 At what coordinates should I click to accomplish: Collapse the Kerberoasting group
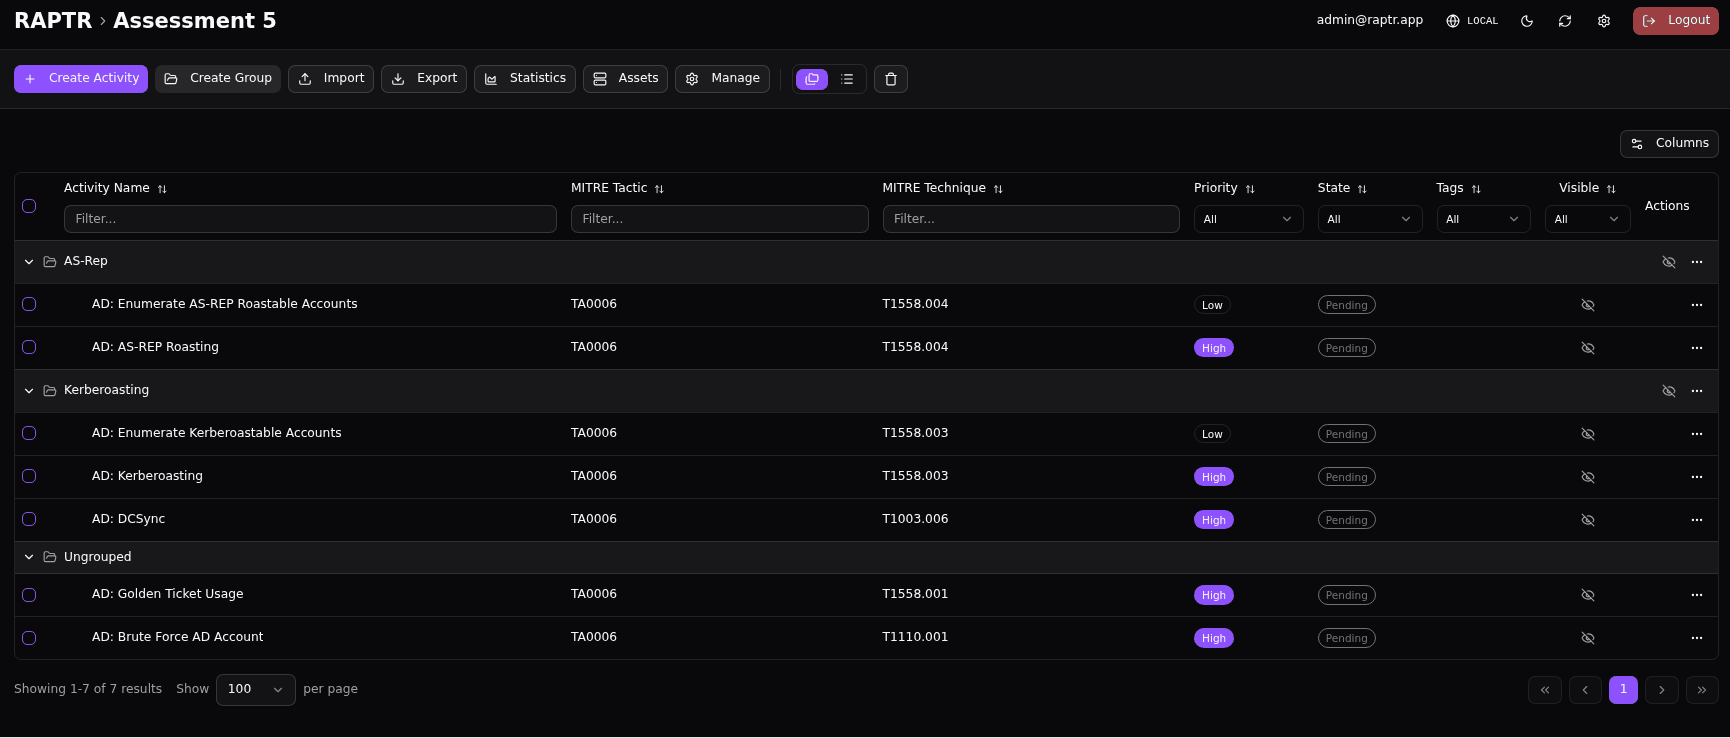[29, 391]
